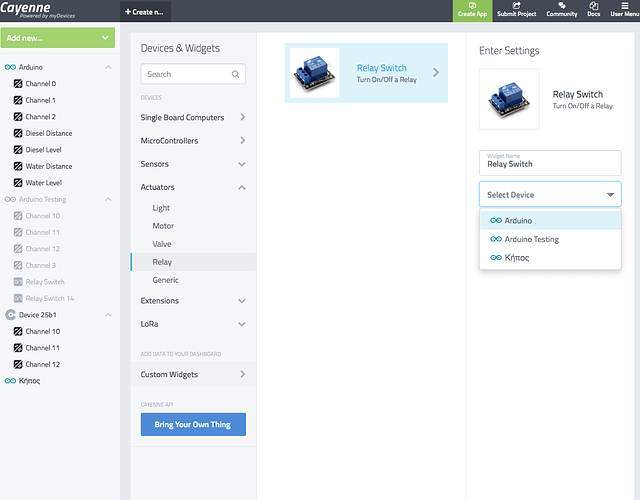Screen dimensions: 640x500
Task: Click the Channel 1 widget icon
Action: (18, 100)
